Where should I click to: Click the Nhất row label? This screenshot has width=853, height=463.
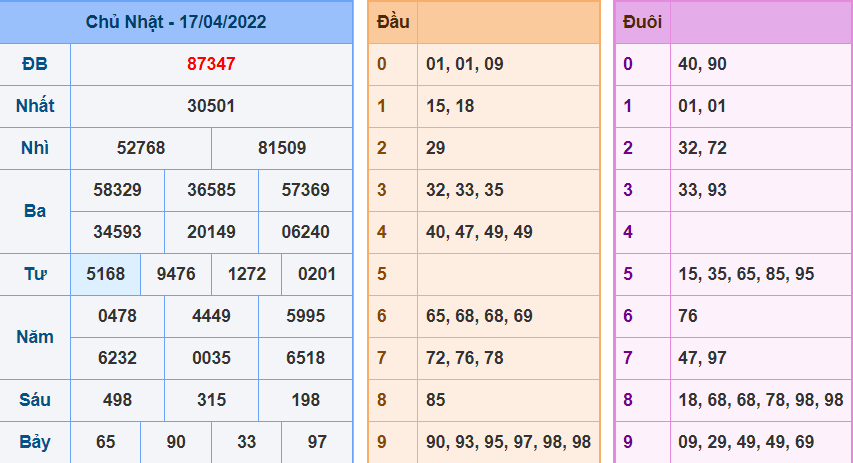point(35,106)
